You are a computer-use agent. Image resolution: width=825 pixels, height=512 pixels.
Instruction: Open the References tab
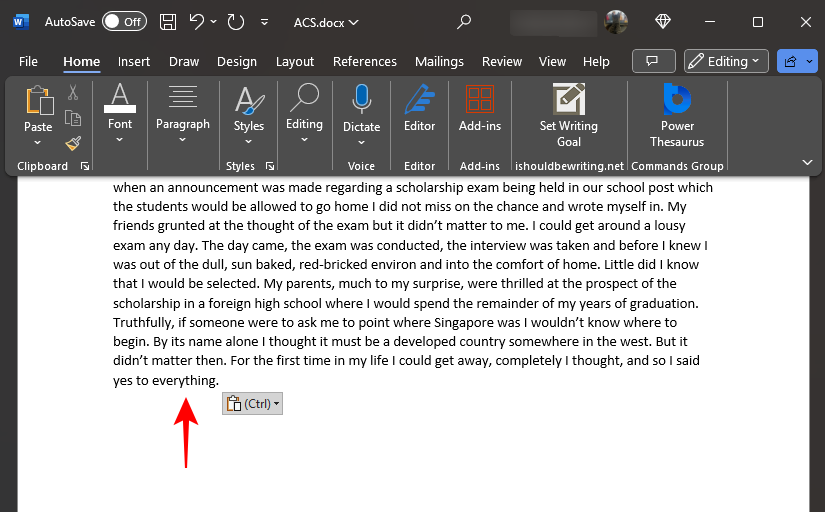pos(364,61)
